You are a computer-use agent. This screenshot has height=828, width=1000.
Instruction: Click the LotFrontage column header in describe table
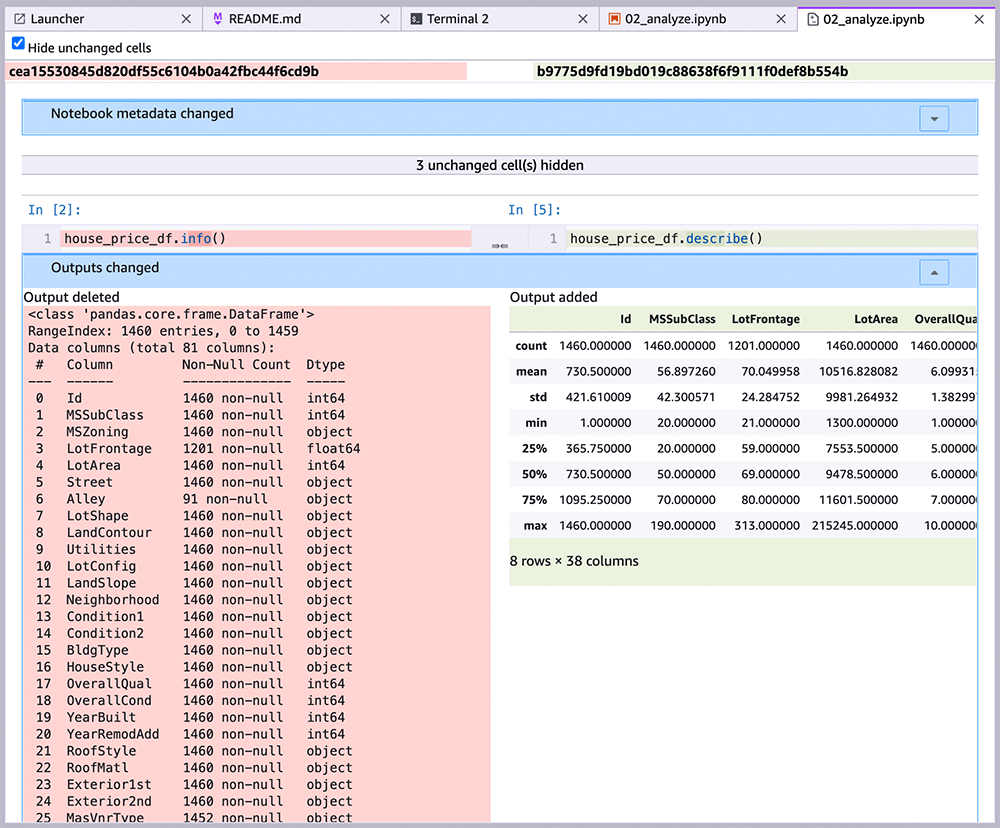click(x=765, y=319)
